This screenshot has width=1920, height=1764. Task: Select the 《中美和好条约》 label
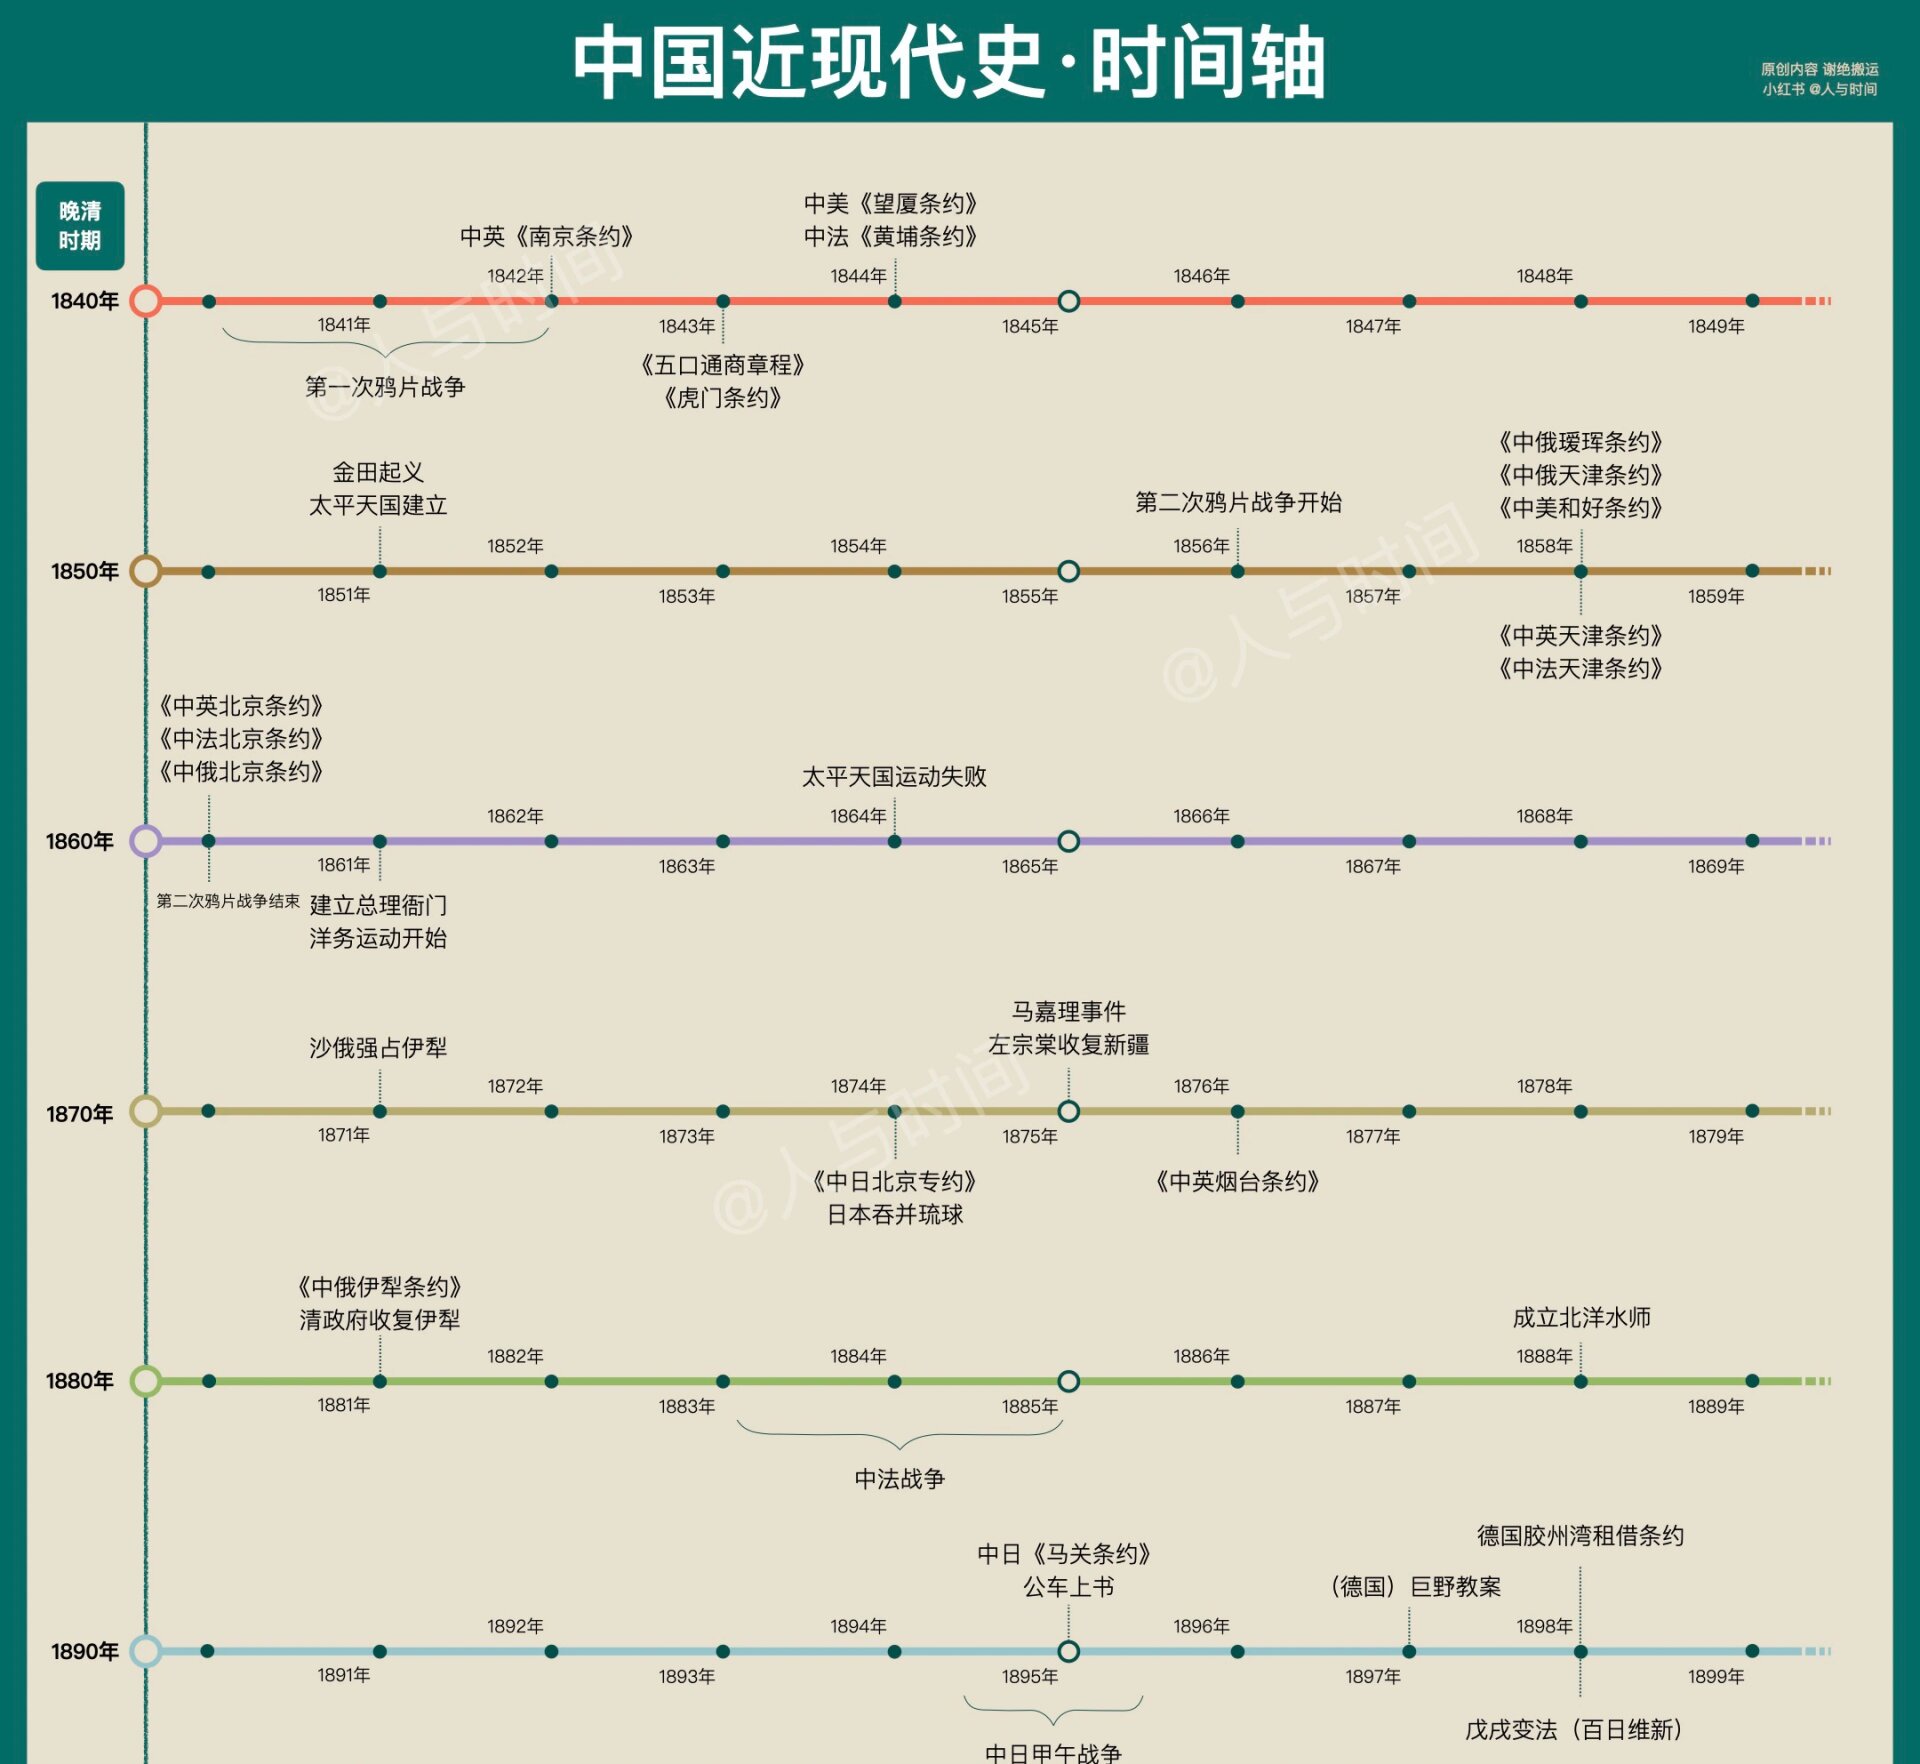(x=1581, y=508)
